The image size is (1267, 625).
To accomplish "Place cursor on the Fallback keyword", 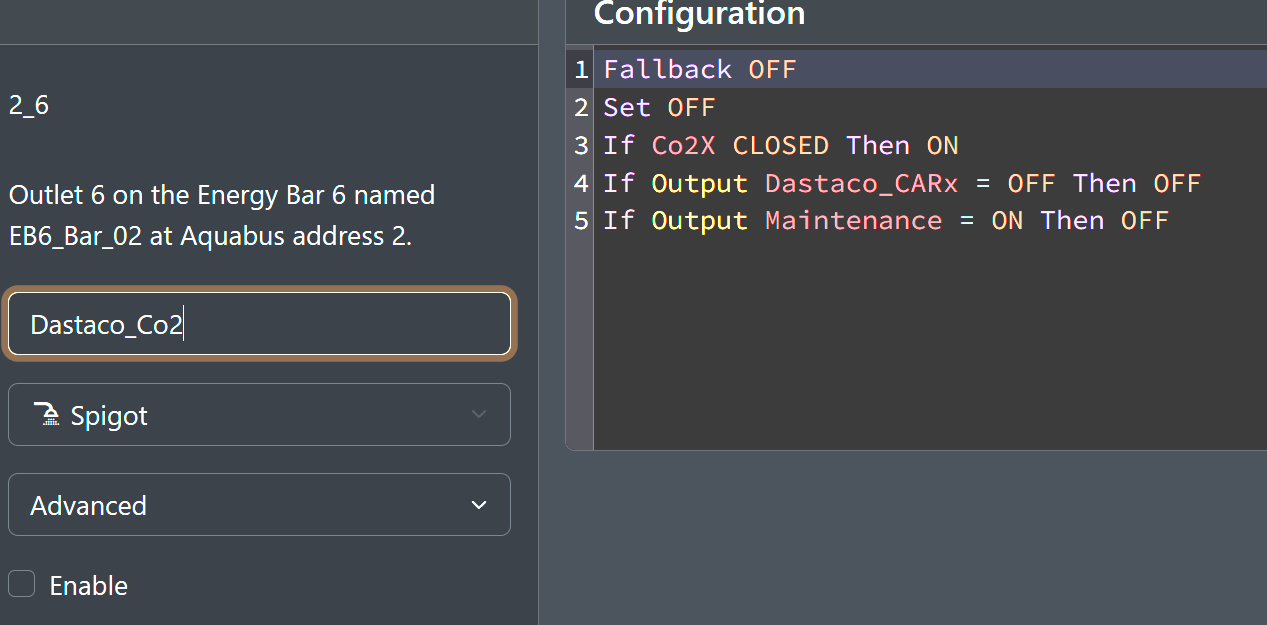I will click(x=667, y=70).
